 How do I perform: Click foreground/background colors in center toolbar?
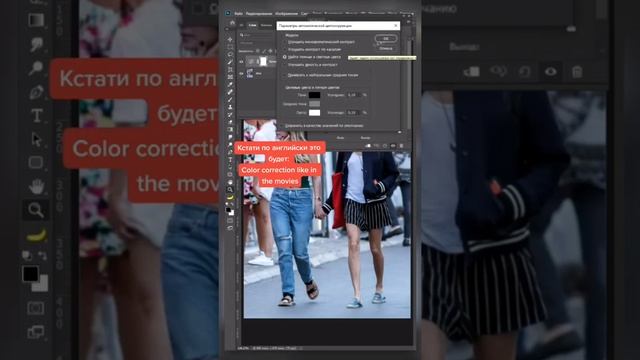(x=230, y=211)
